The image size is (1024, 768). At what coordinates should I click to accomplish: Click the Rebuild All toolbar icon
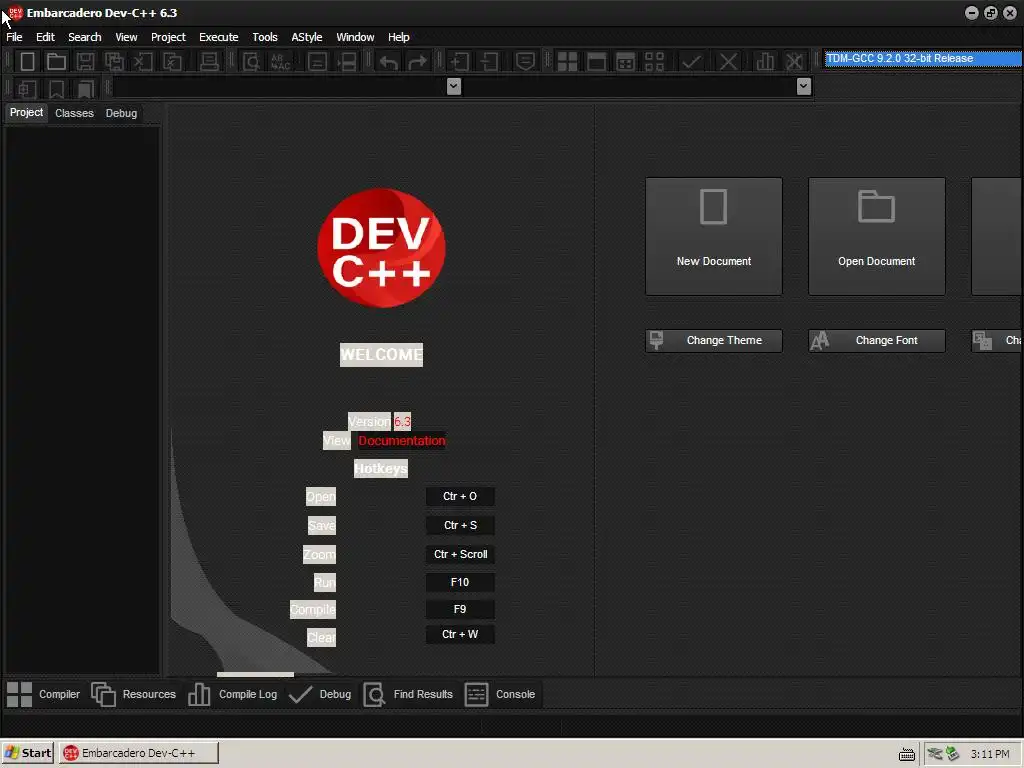tap(654, 61)
